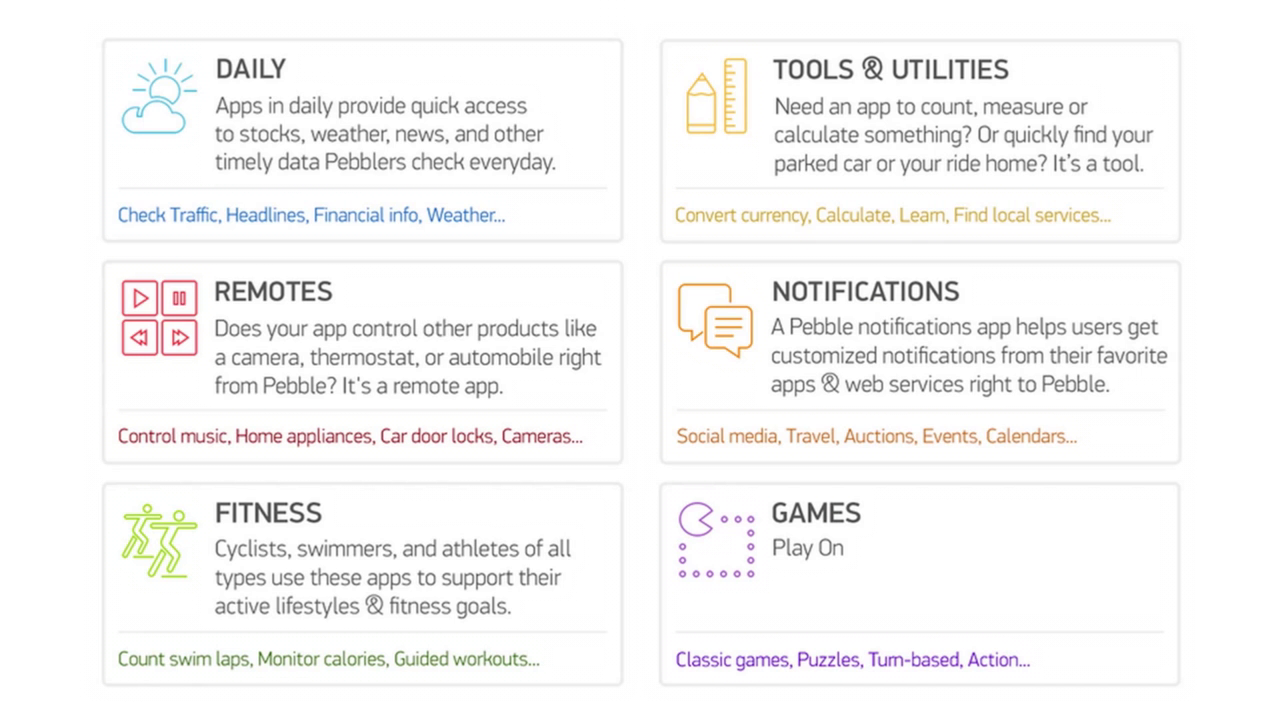This screenshot has height=720, width=1280.
Task: Click the speech bubbles Notifications icon
Action: (714, 319)
